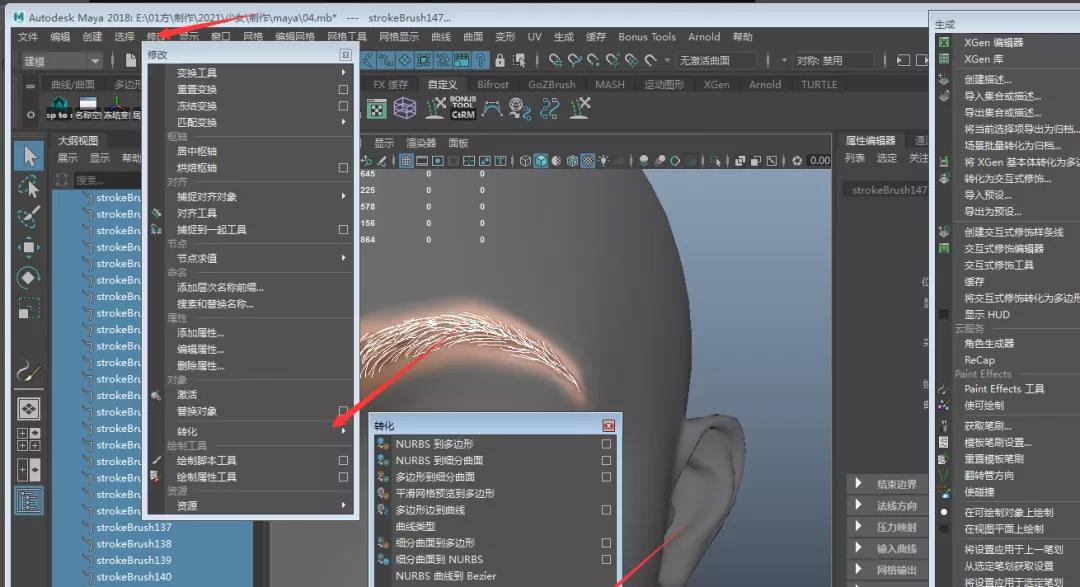
Task: Click the XGen 编辑器 menu icon
Action: coord(944,43)
